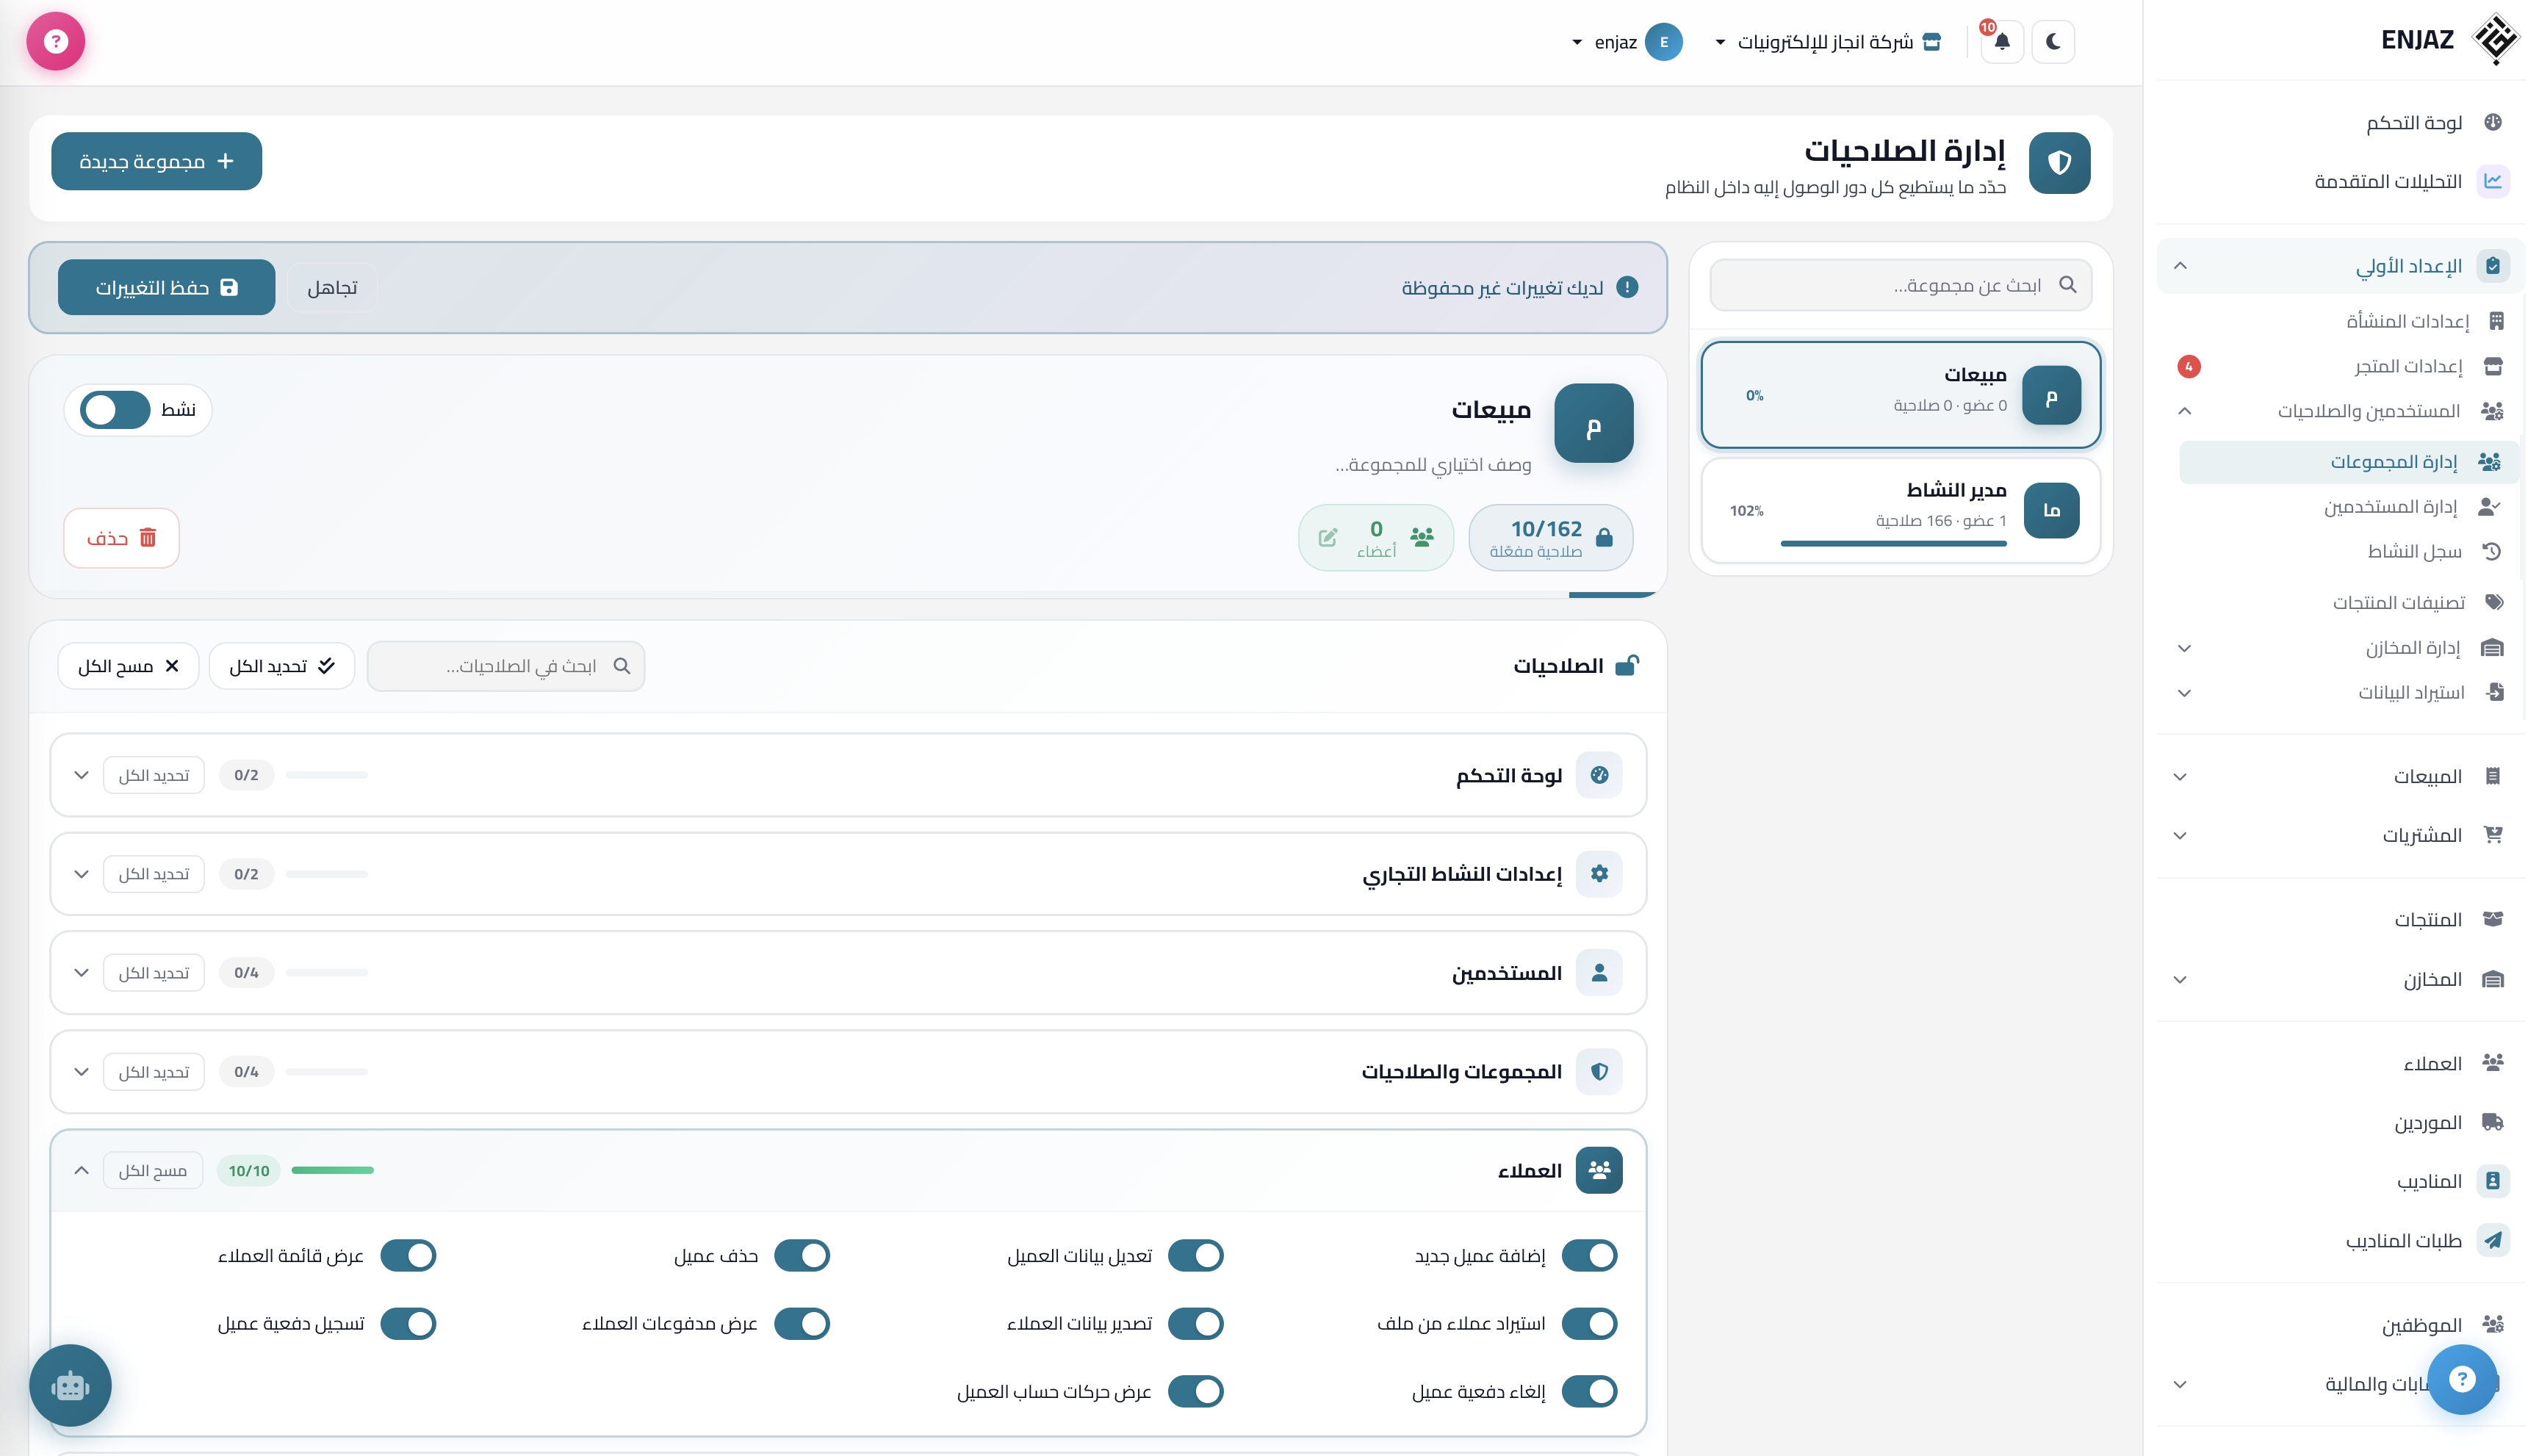
Task: Collapse the العملاء permissions section
Action: tap(82, 1170)
